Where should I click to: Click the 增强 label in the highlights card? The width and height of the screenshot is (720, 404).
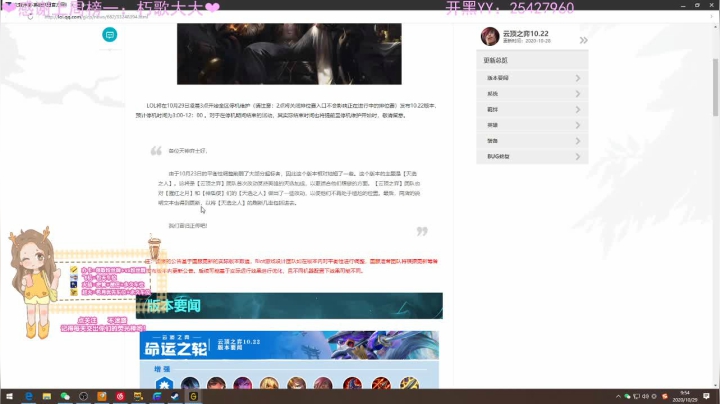(x=162, y=369)
